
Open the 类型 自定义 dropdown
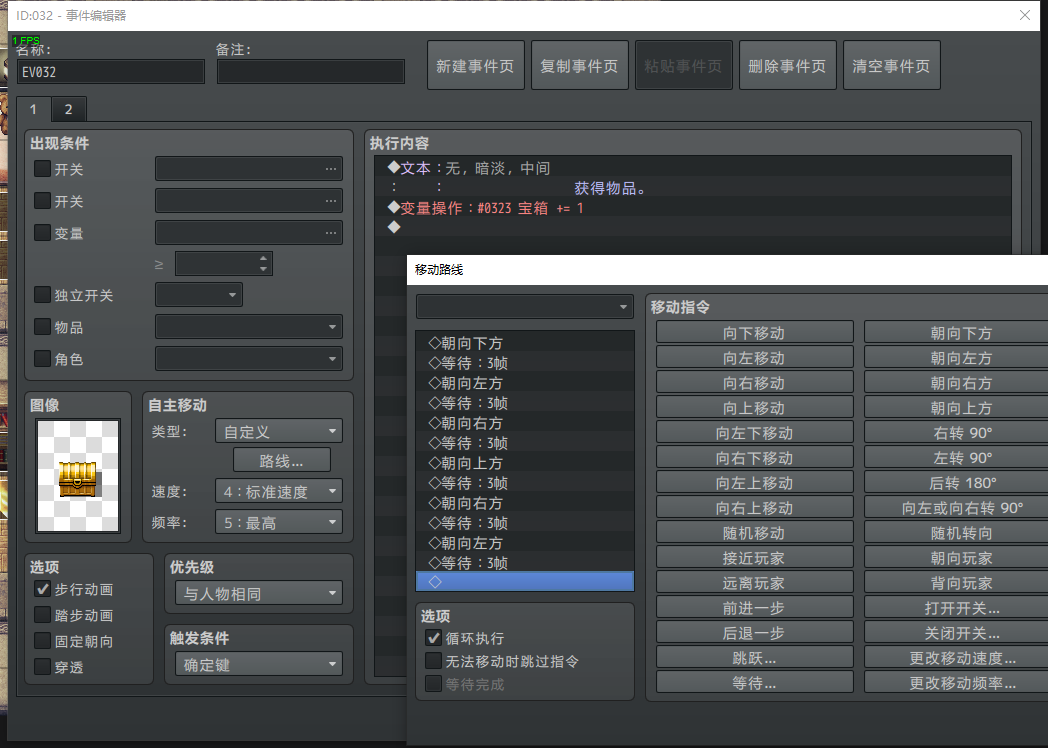coord(279,431)
